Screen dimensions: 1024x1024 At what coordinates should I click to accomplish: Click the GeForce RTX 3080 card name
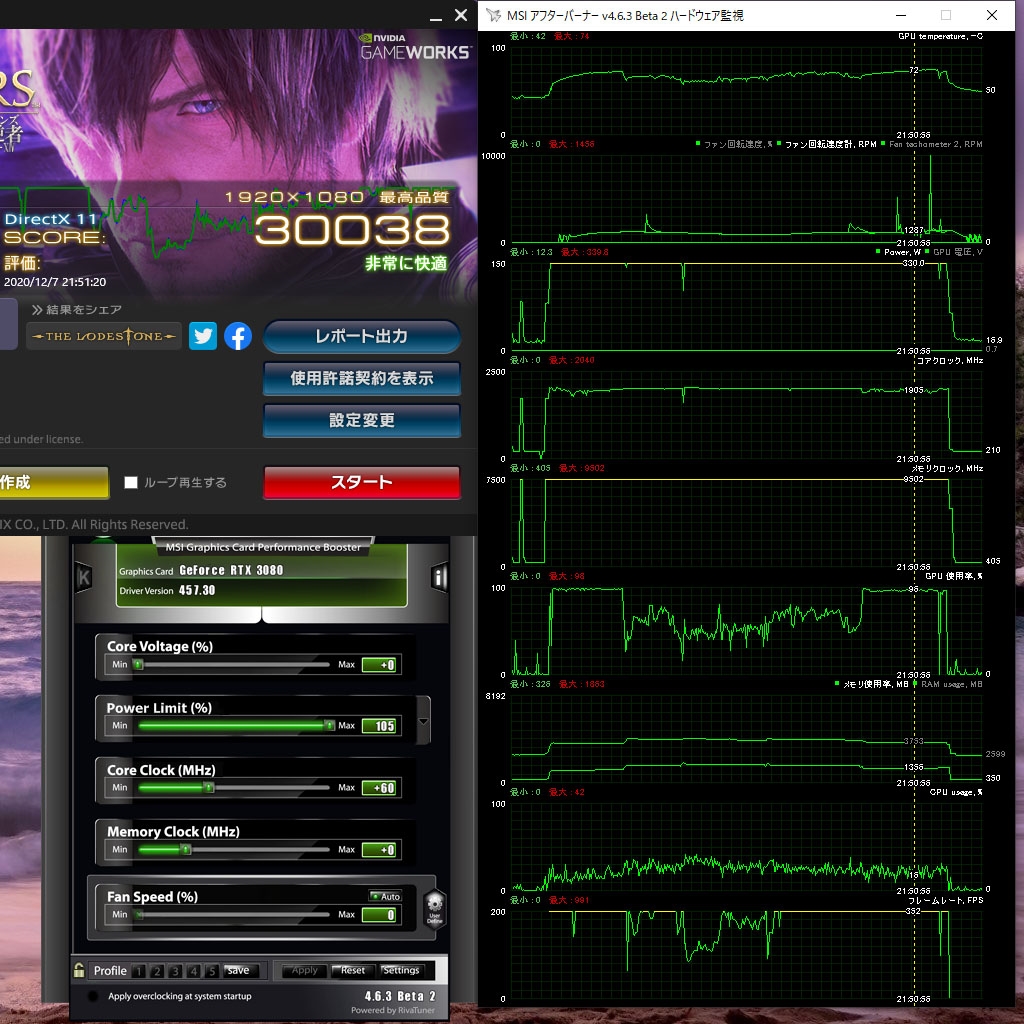click(x=231, y=570)
